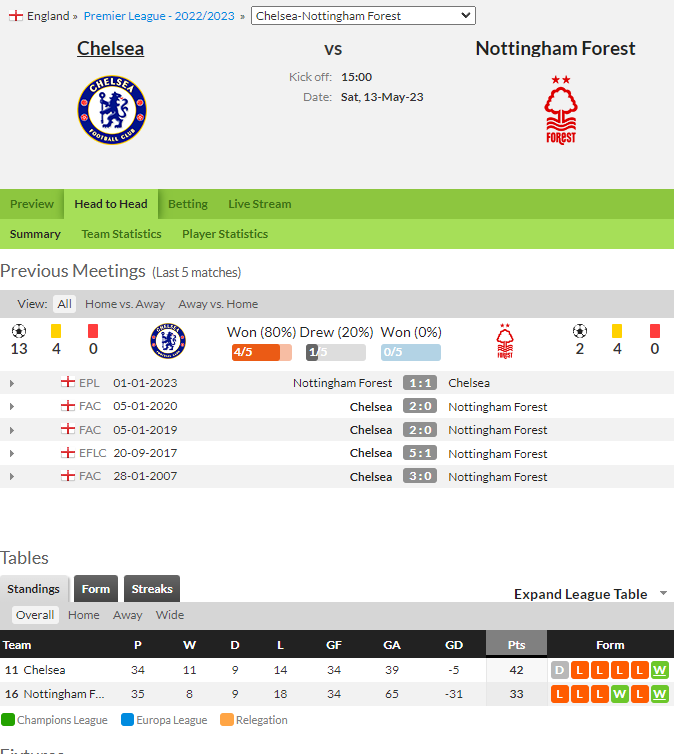
Task: Click Chelsea's latest green W form badge
Action: [659, 670]
